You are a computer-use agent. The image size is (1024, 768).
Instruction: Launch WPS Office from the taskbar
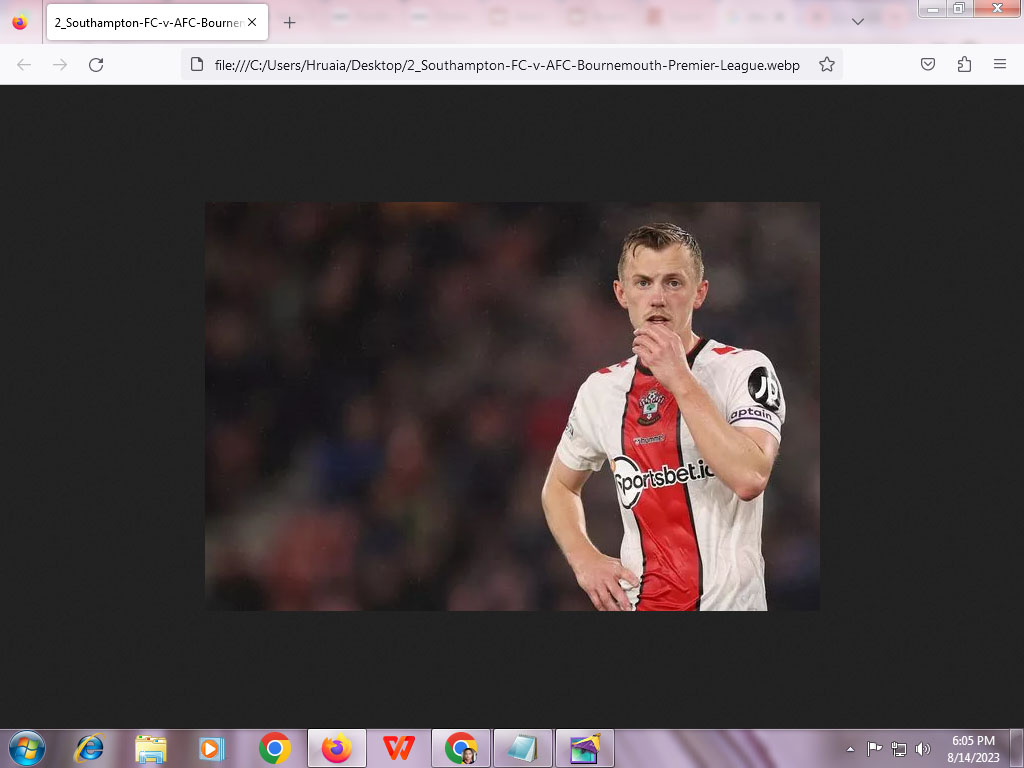click(399, 748)
